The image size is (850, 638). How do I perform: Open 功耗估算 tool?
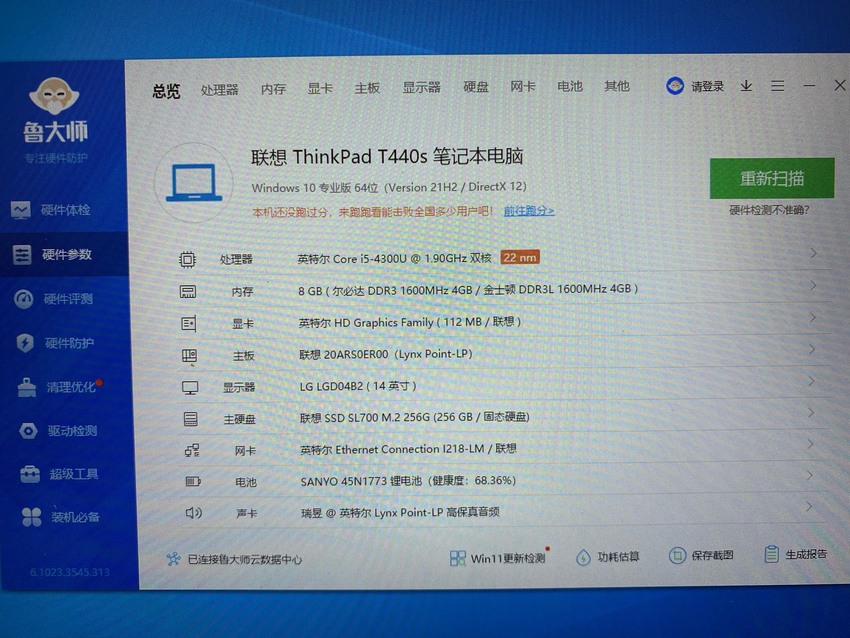coord(608,557)
